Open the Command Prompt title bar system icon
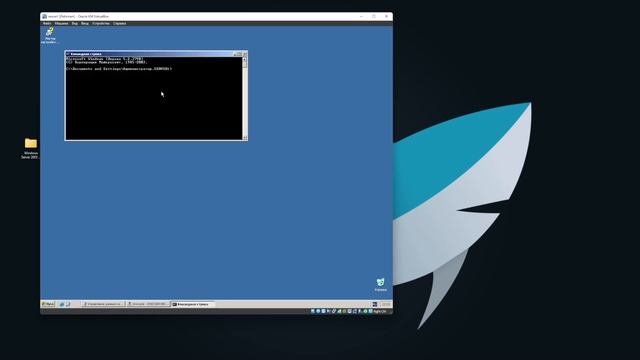The width and height of the screenshot is (640, 360). click(68, 54)
